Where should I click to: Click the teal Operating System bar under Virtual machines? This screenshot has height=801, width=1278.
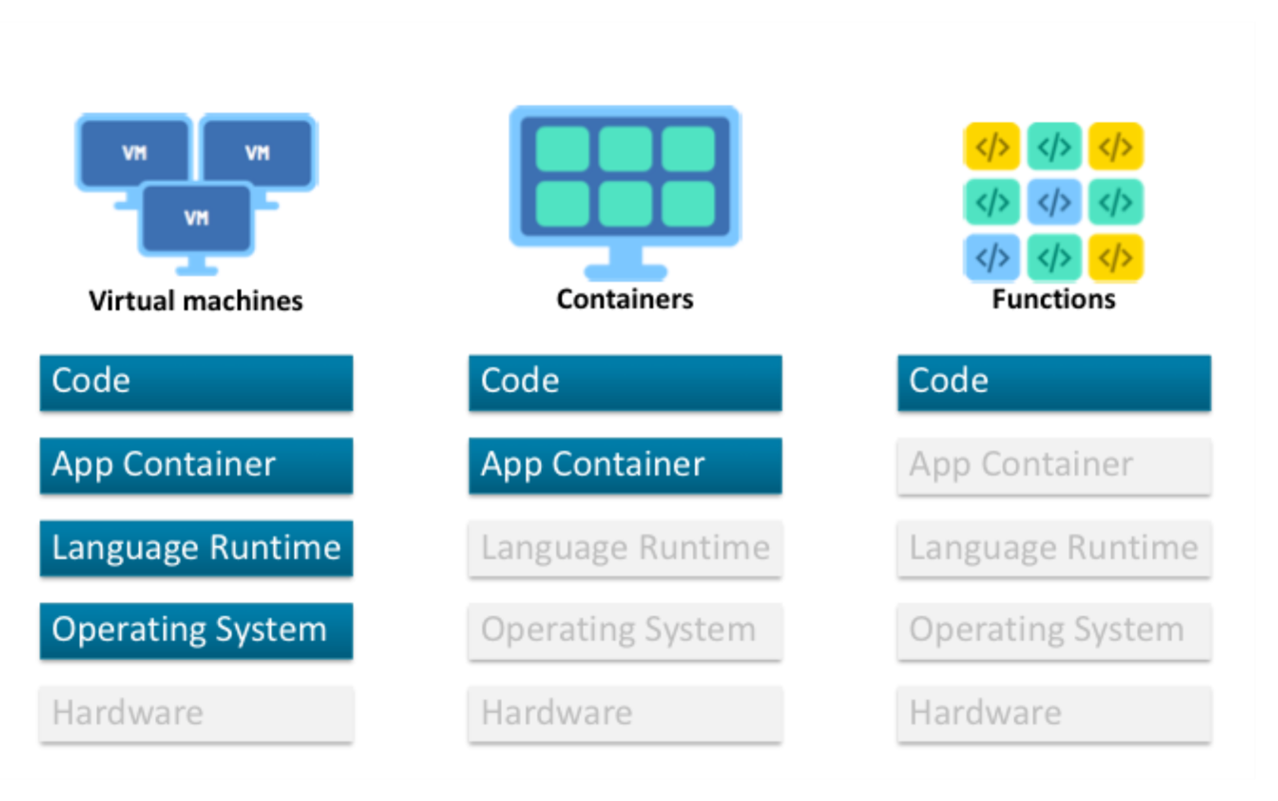(x=196, y=631)
